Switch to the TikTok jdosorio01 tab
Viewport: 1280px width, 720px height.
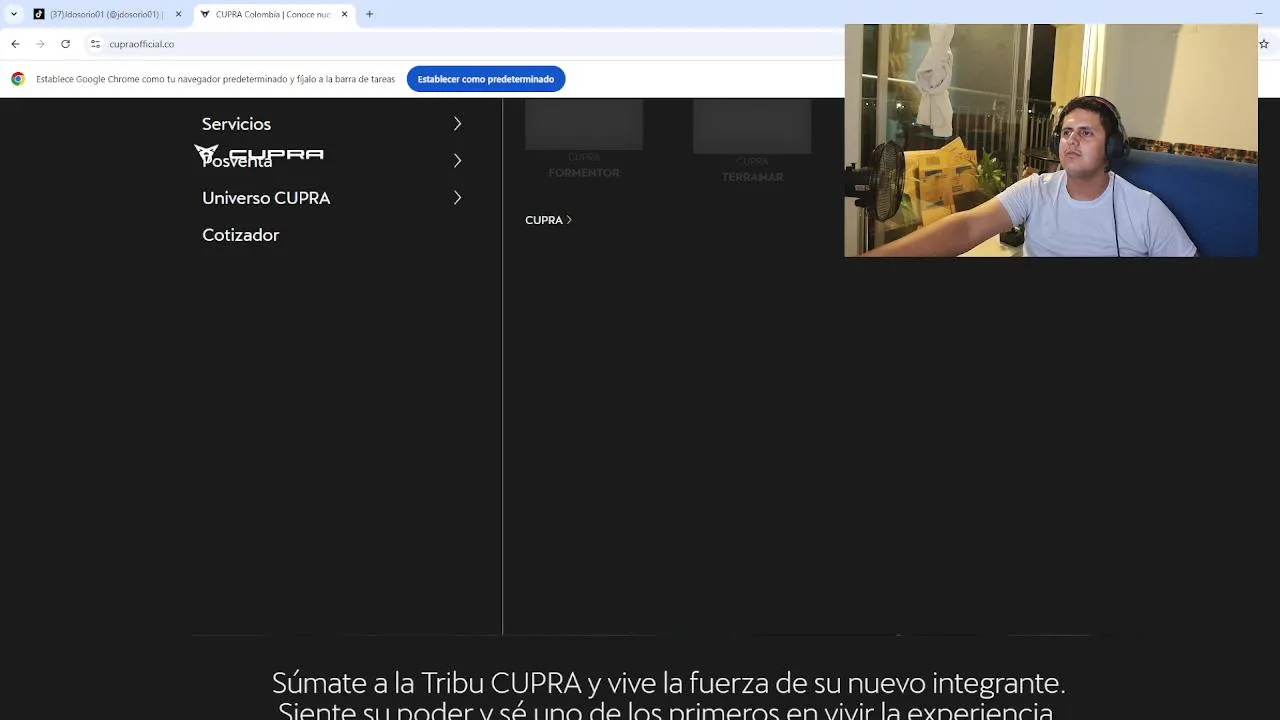pos(105,14)
